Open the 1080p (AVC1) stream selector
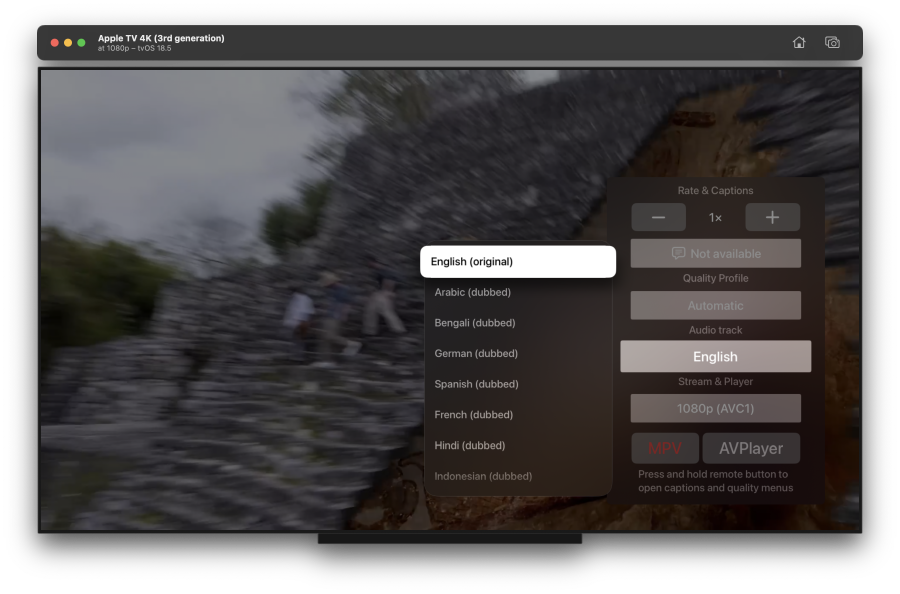 tap(715, 408)
